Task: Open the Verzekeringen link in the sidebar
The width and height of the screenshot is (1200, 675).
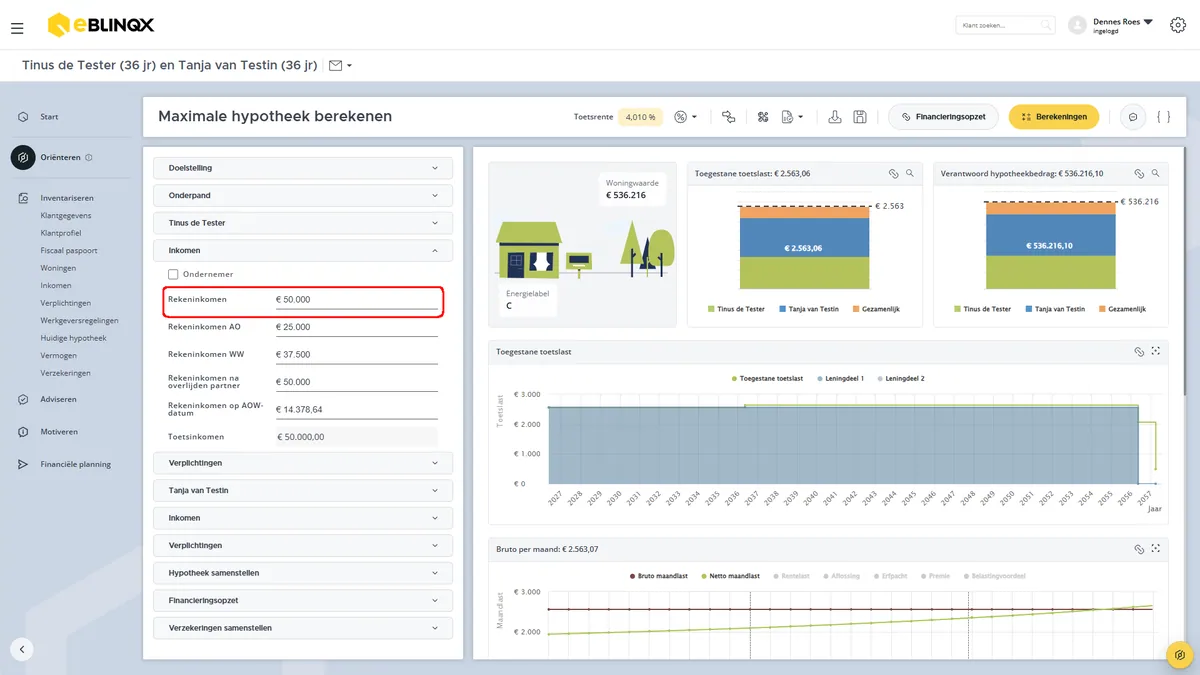Action: (66, 373)
